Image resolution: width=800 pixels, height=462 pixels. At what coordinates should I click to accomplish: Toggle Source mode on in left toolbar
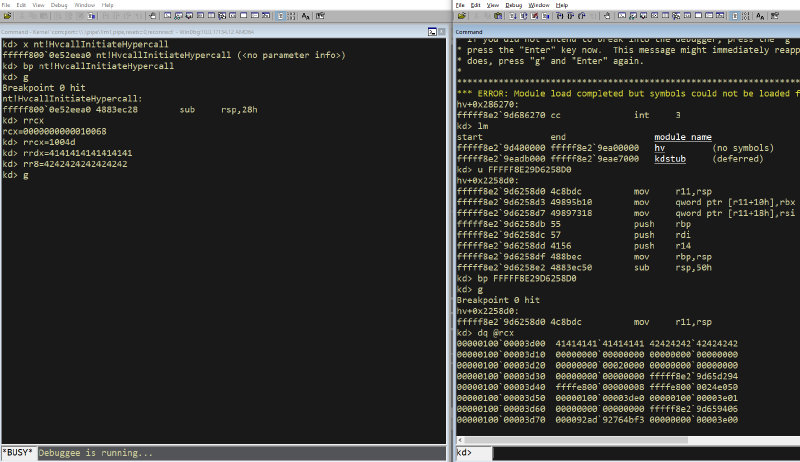pyautogui.click(x=278, y=17)
